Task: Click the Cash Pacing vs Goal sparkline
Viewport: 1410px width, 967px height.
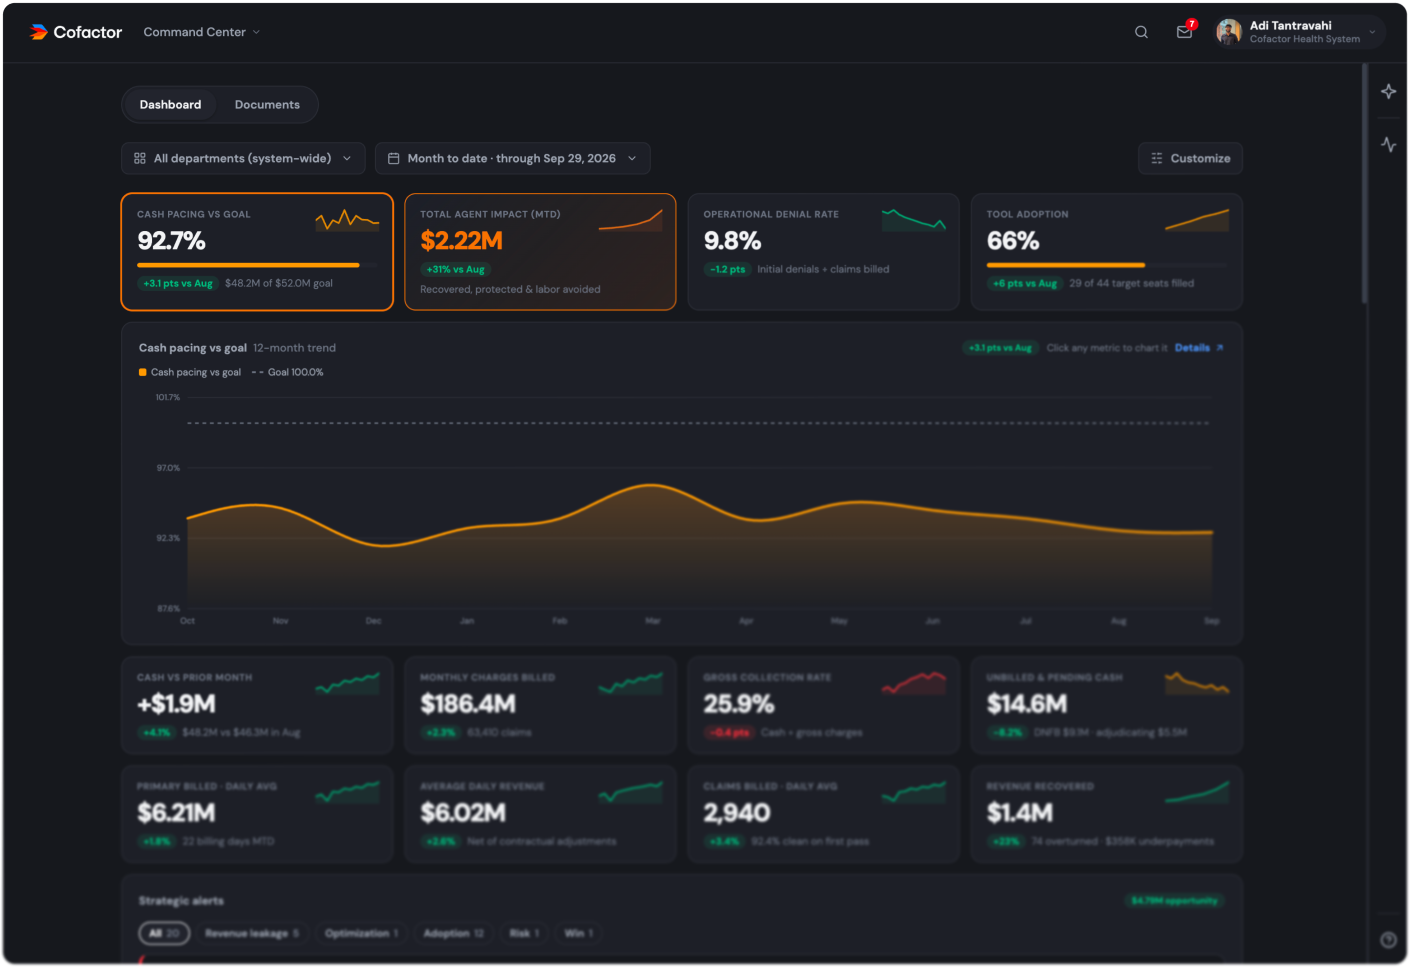Action: [x=347, y=220]
